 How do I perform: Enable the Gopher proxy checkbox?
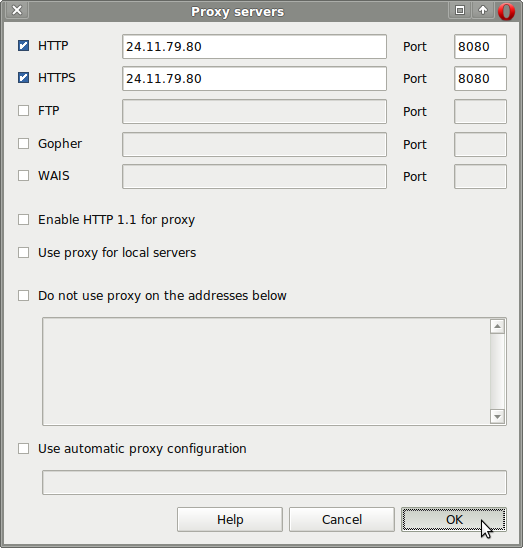point(23,143)
